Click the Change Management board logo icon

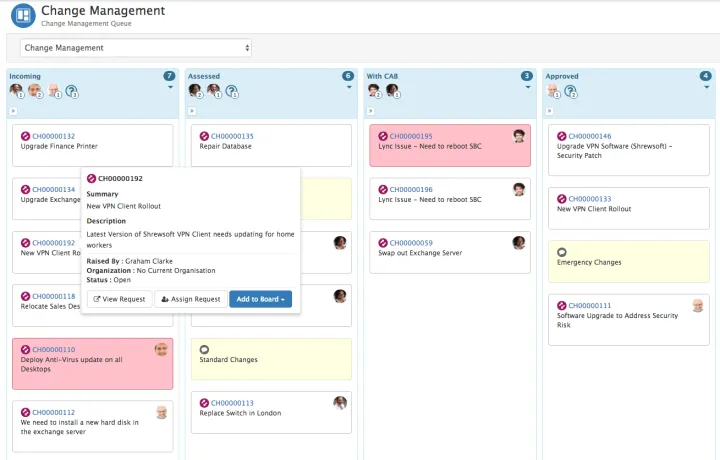(22, 15)
